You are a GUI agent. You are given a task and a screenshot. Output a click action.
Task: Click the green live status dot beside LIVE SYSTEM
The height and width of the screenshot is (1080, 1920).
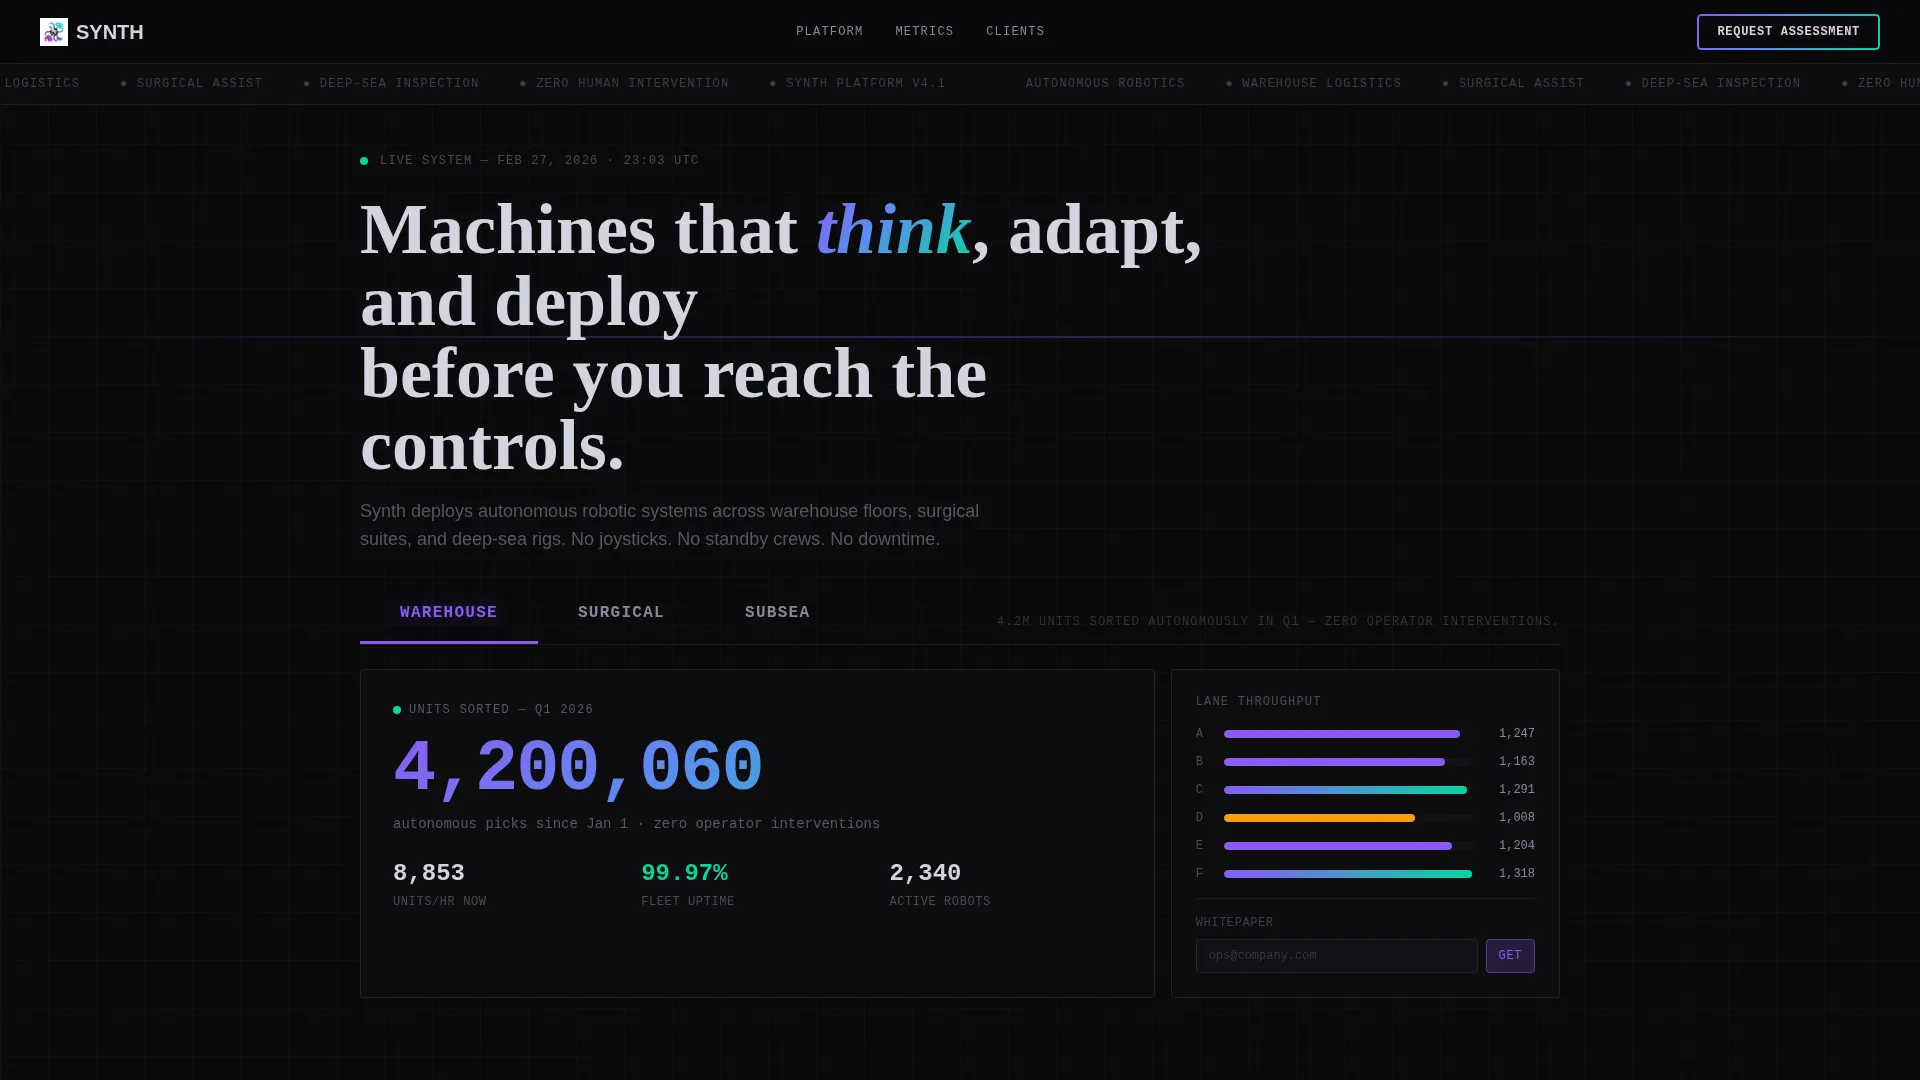click(364, 161)
